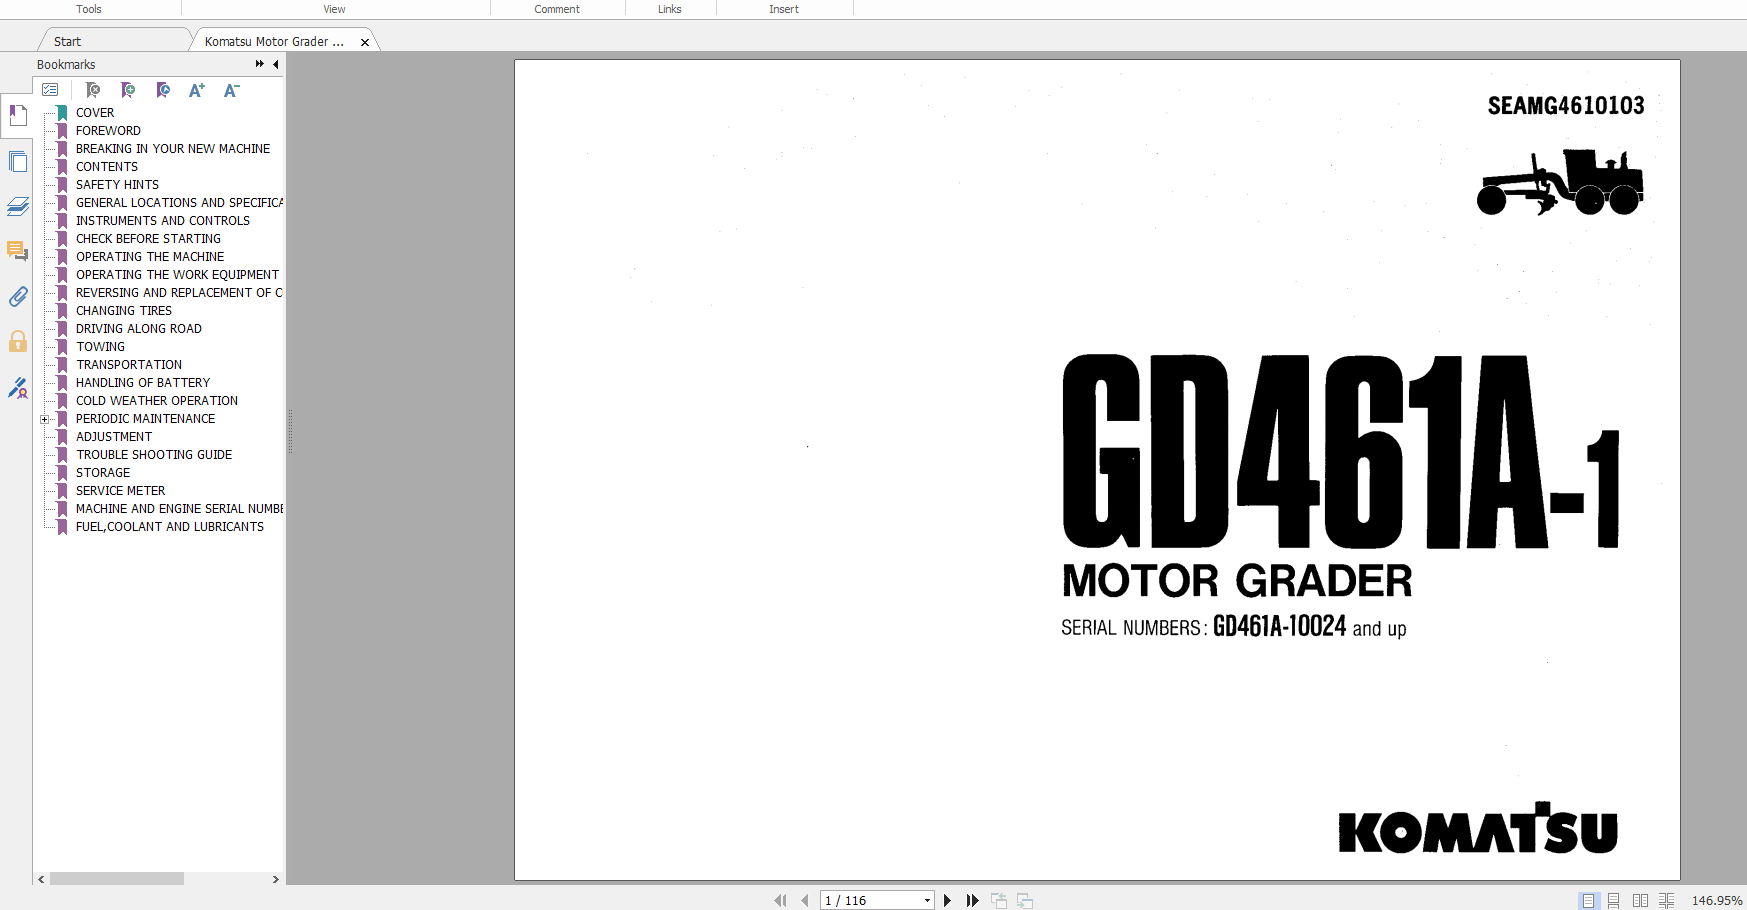This screenshot has width=1747, height=910.
Task: Click the next view icon
Action: pyautogui.click(x=1025, y=901)
